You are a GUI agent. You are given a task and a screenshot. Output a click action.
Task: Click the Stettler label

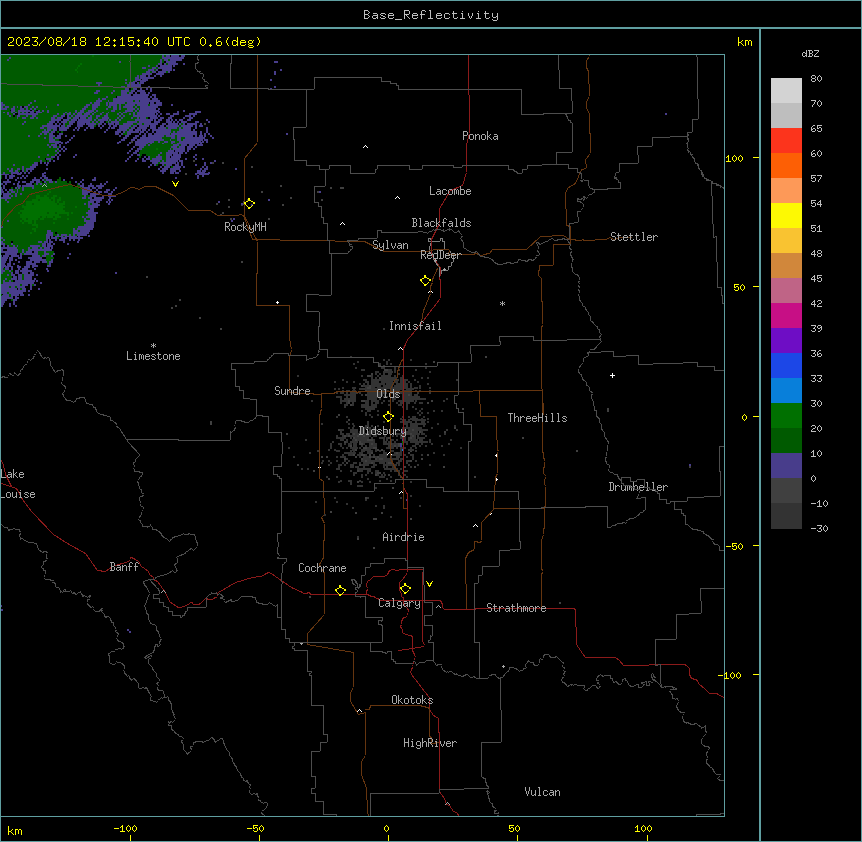pyautogui.click(x=634, y=237)
